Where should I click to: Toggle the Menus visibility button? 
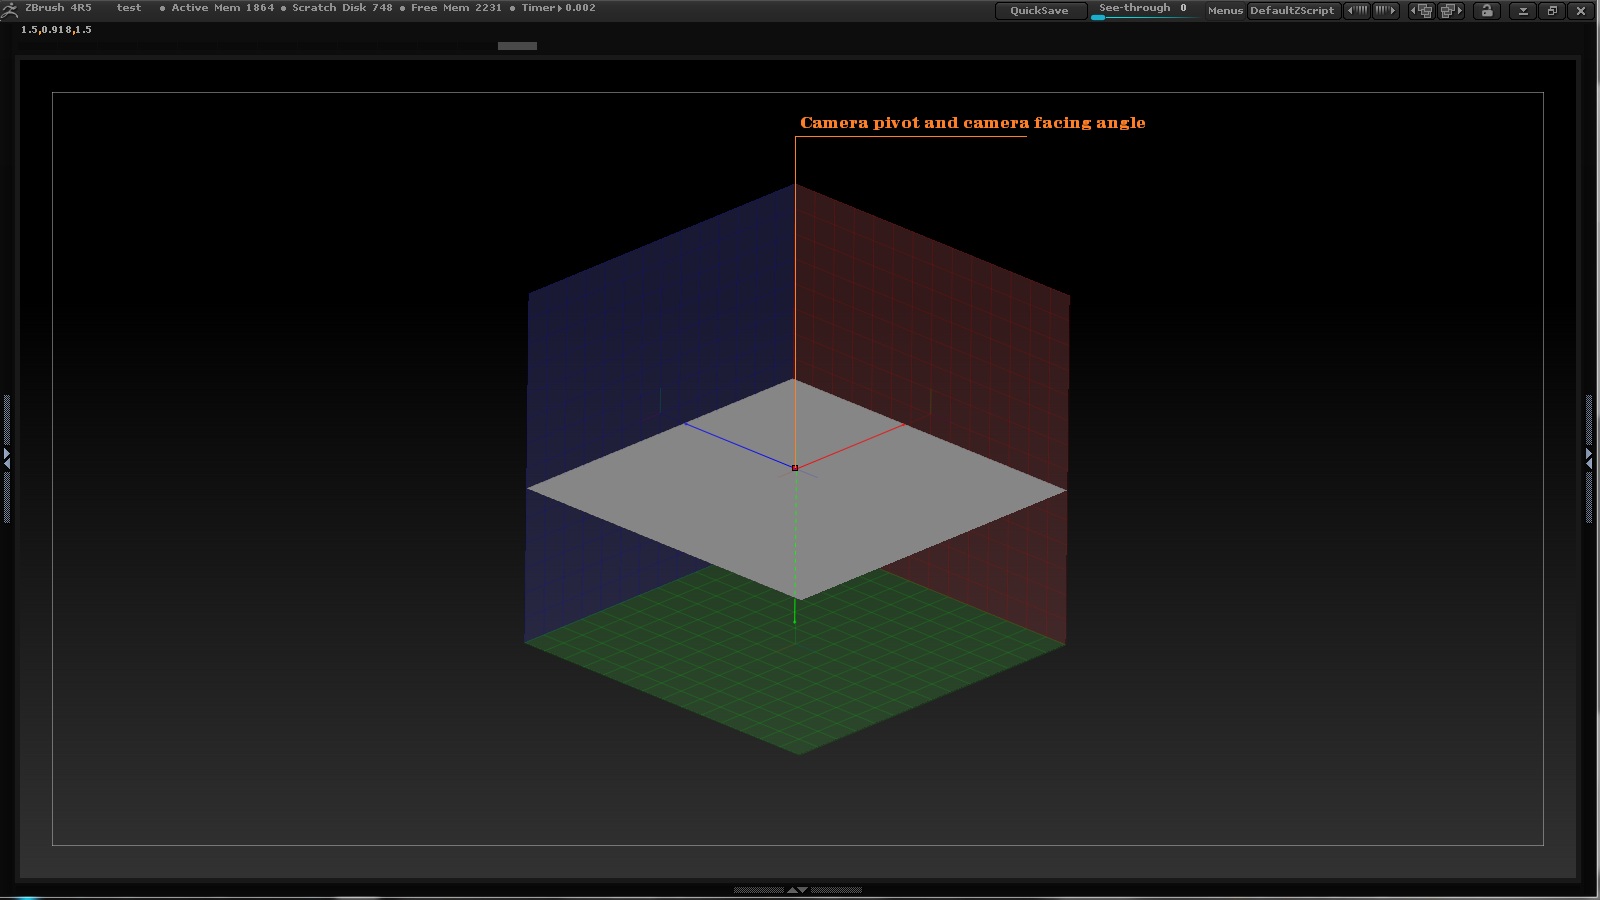tap(1224, 11)
